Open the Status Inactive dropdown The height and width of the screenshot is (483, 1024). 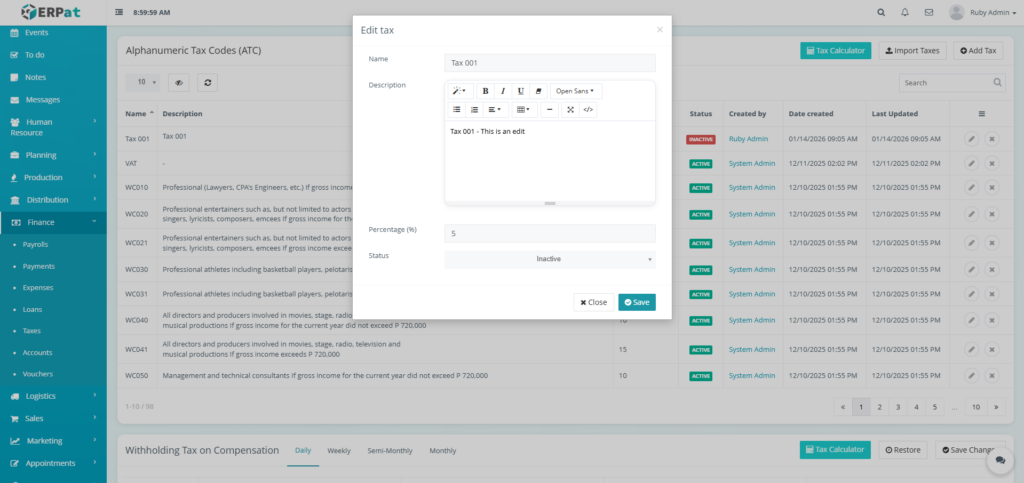550,259
